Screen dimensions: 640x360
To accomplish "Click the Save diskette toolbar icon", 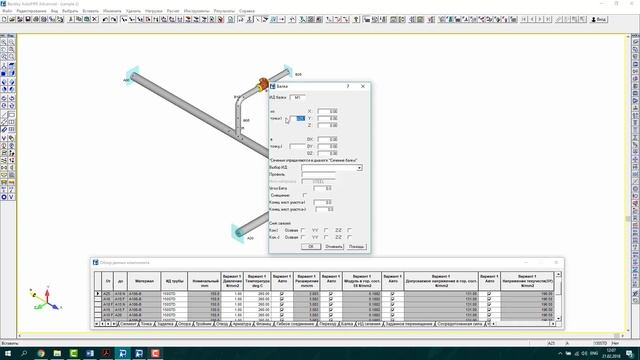I will pyautogui.click(x=28, y=19).
